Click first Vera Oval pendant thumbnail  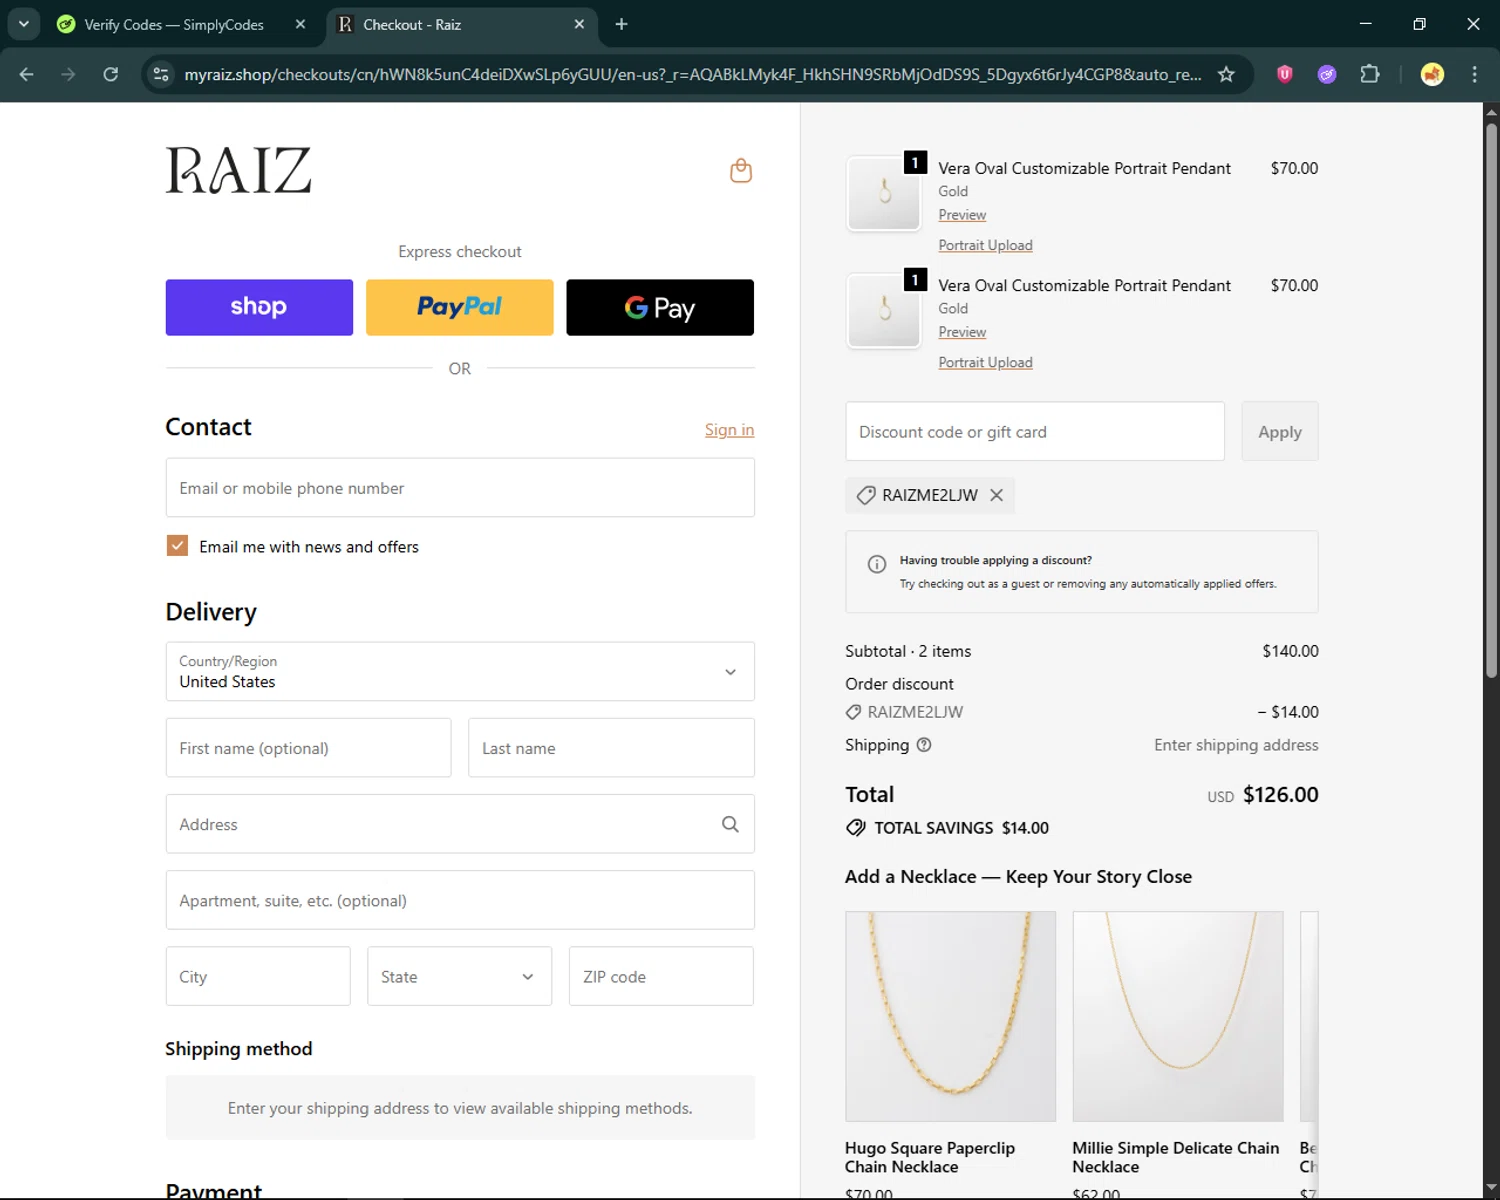pos(884,193)
